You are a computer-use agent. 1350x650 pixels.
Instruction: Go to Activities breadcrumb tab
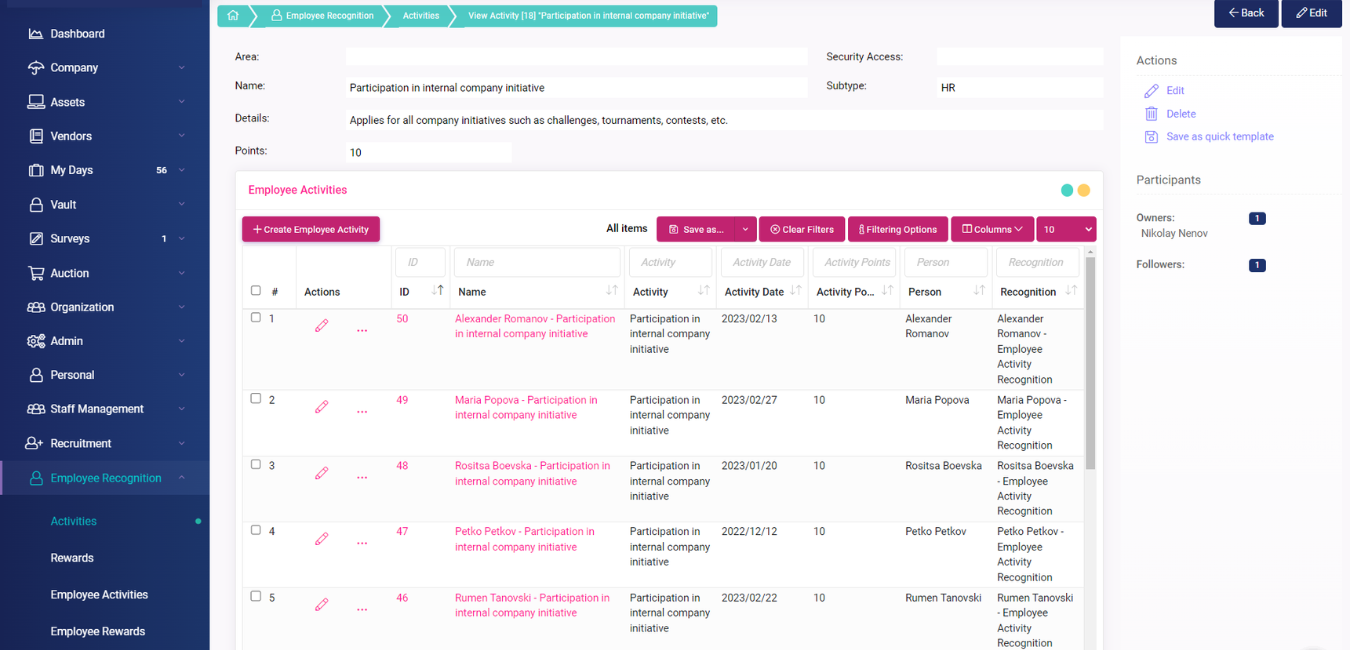tap(420, 15)
